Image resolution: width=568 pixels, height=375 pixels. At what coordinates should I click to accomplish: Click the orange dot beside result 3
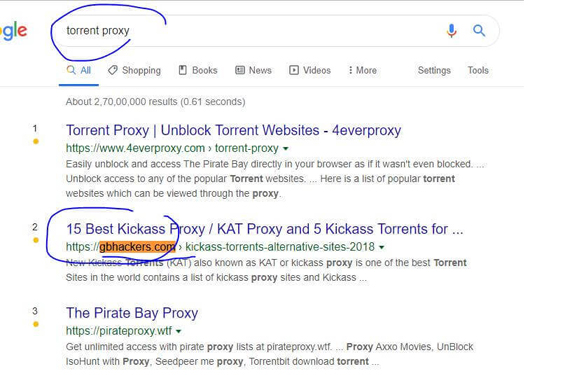tap(36, 324)
